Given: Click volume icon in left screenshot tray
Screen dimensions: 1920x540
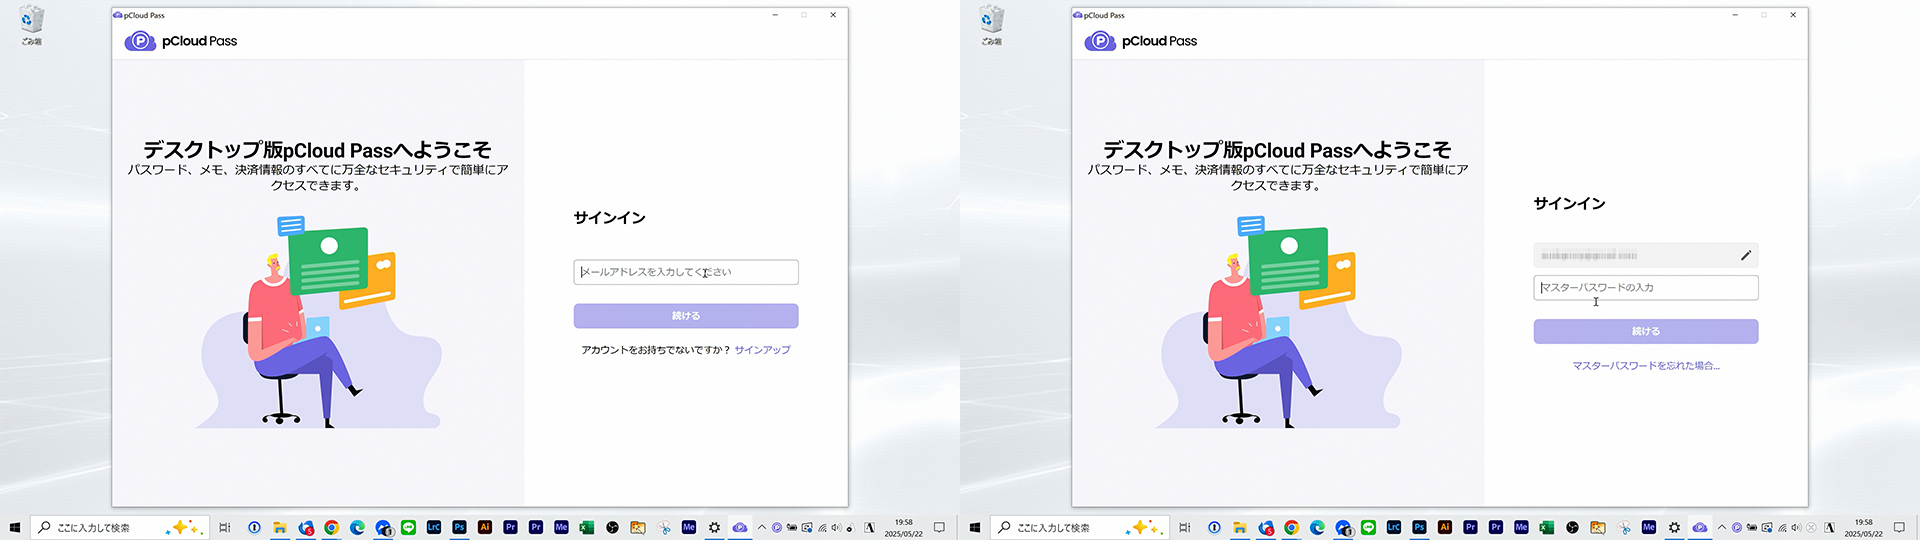Looking at the screenshot, I should (836, 527).
